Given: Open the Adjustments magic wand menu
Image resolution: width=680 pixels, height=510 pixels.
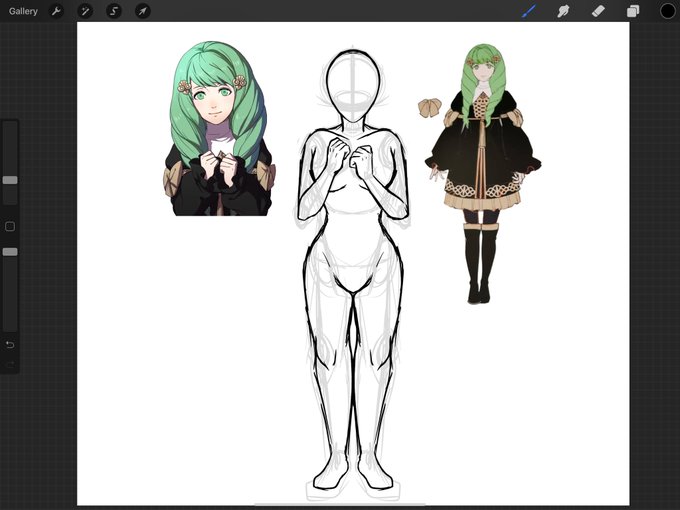Looking at the screenshot, I should 85,11.
